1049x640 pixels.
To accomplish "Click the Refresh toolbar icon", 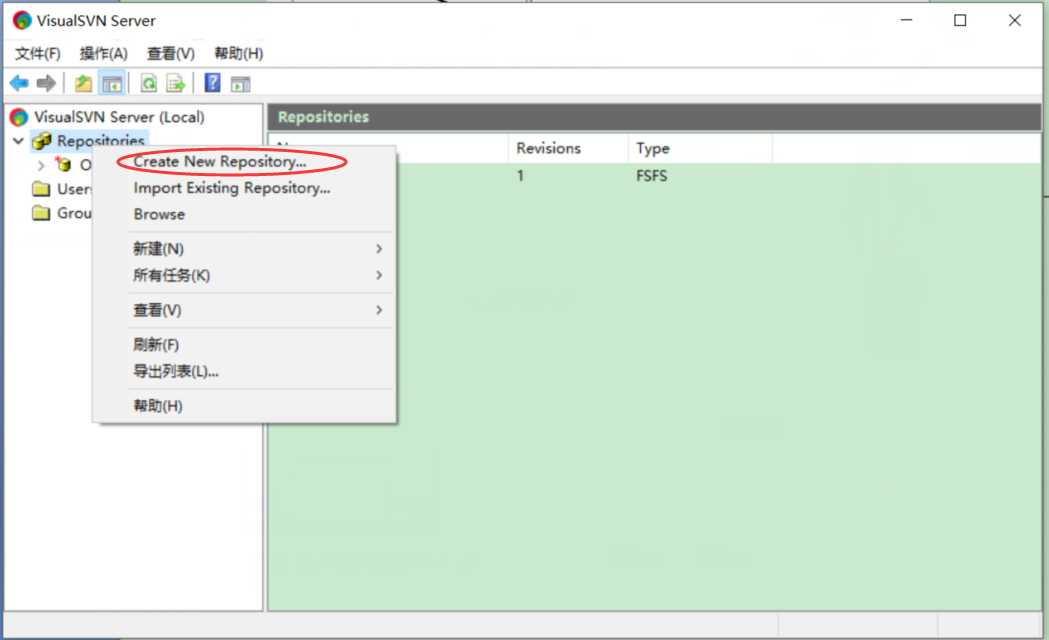I will coord(149,84).
